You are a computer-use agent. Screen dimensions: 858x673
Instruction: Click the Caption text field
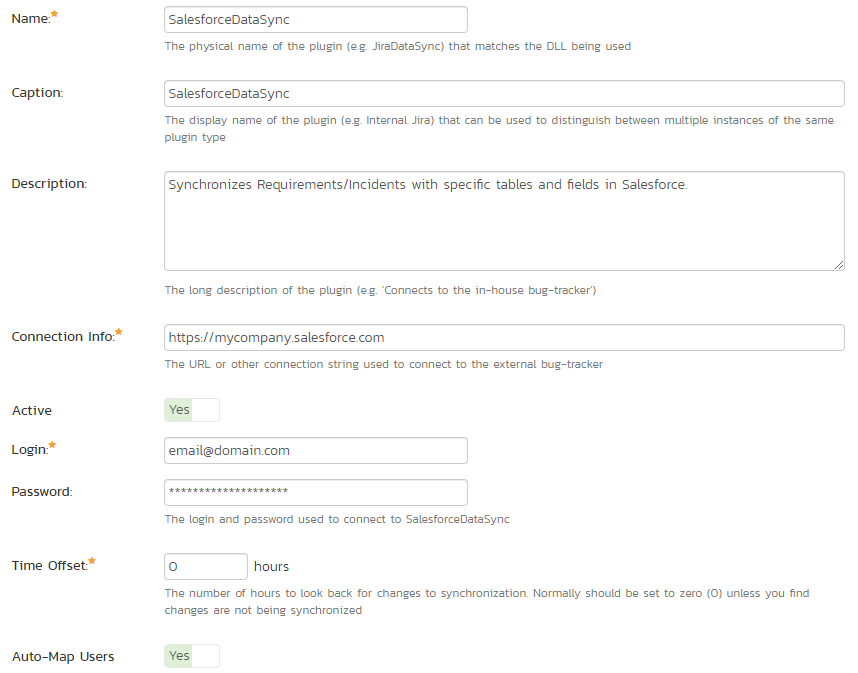click(x=504, y=93)
